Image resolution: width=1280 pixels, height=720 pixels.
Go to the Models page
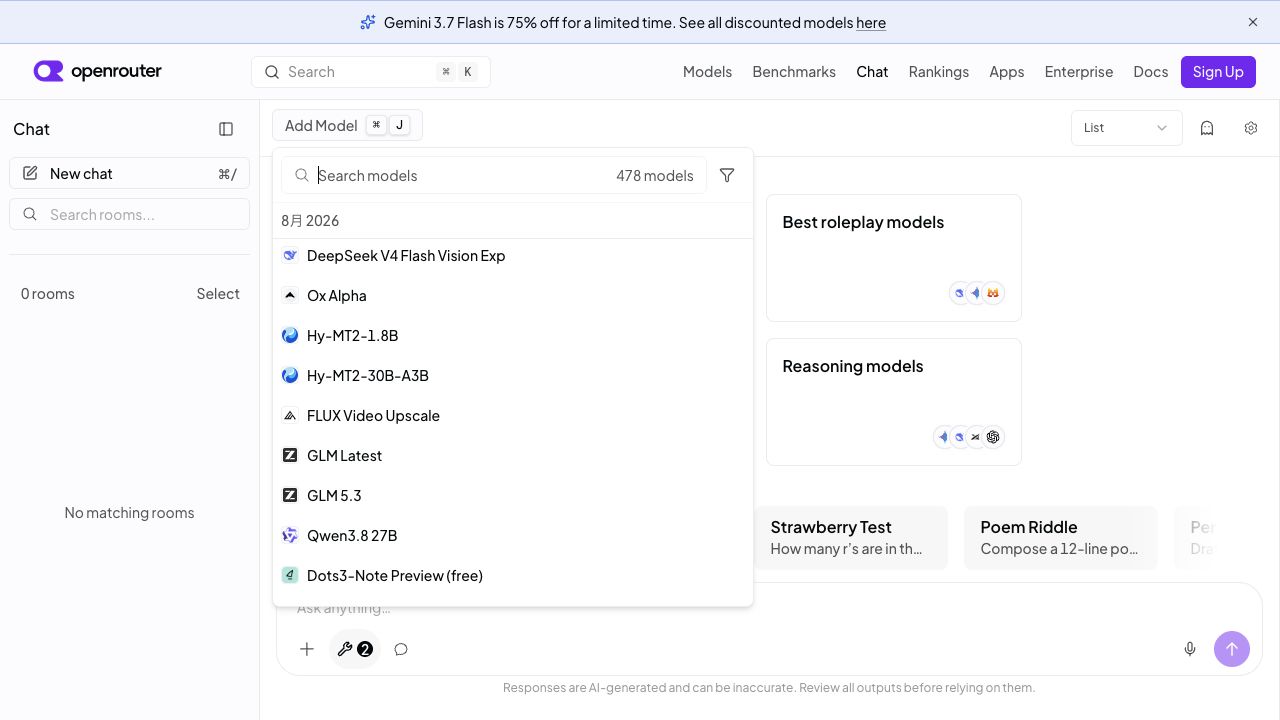click(x=707, y=72)
